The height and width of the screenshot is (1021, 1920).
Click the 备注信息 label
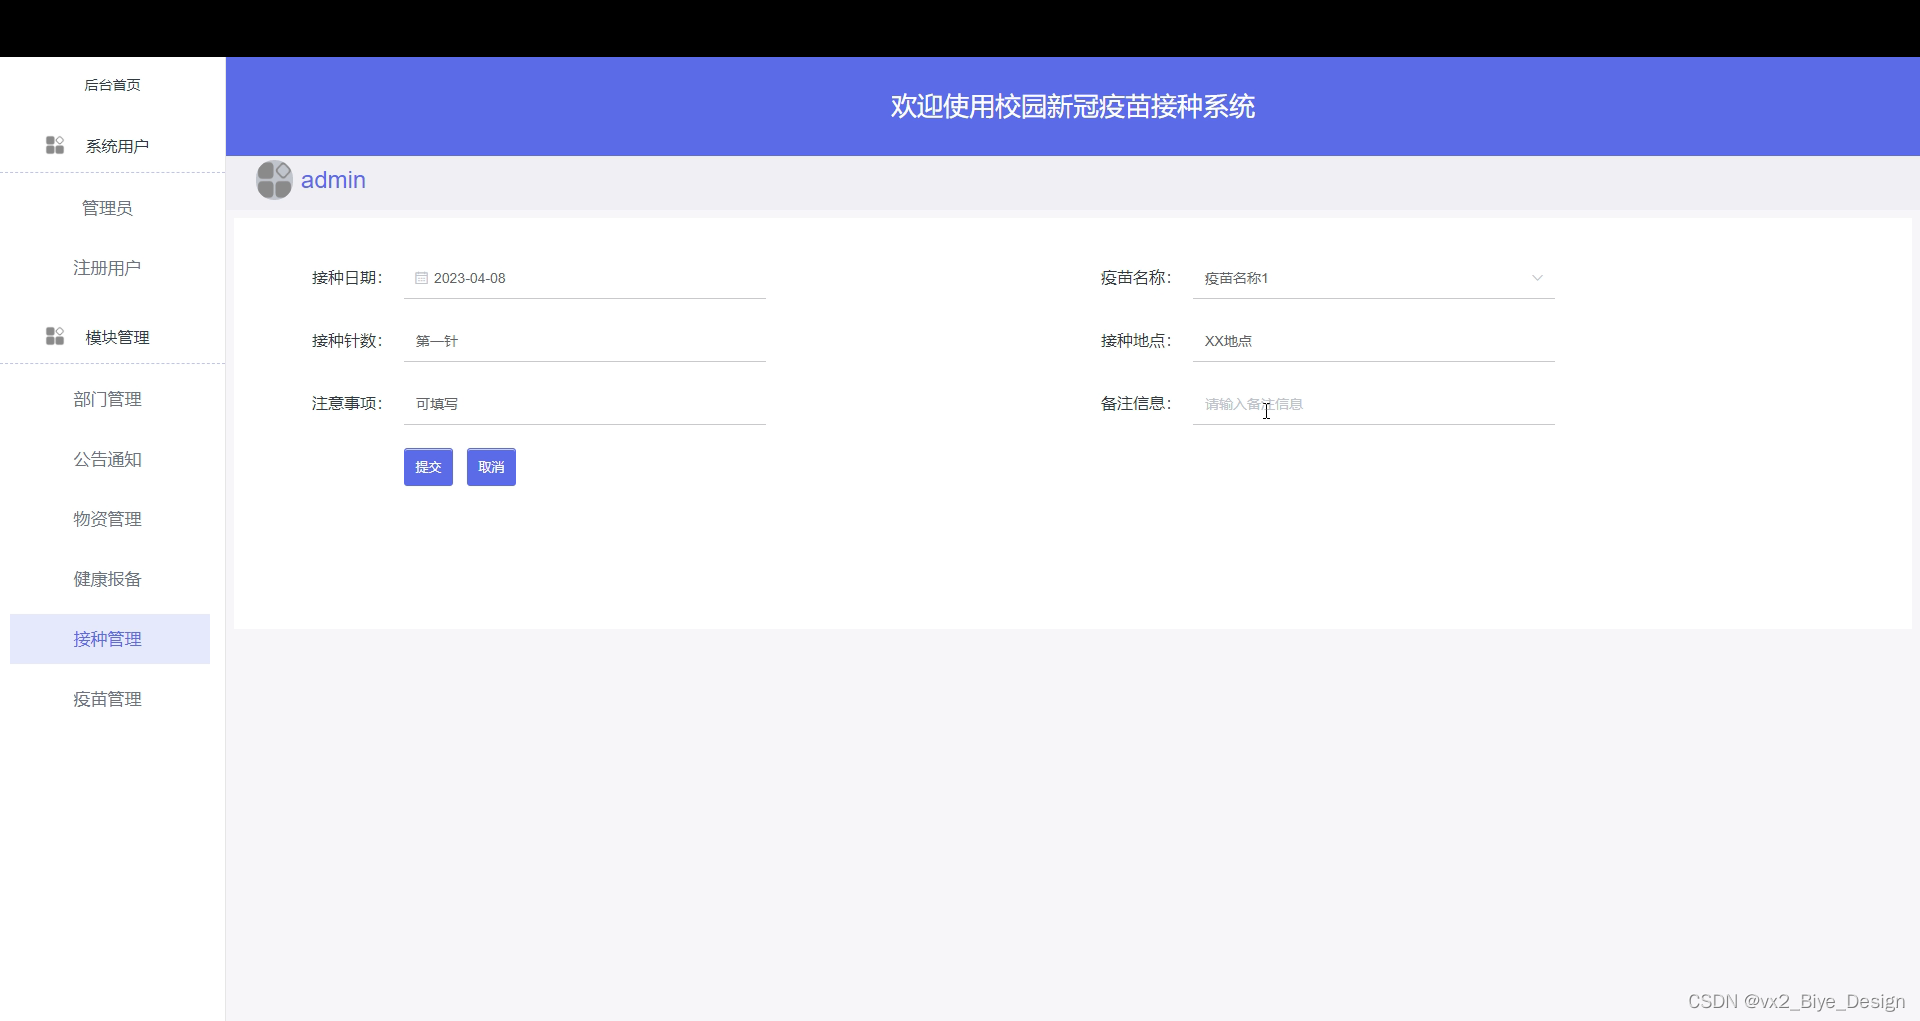(1136, 404)
